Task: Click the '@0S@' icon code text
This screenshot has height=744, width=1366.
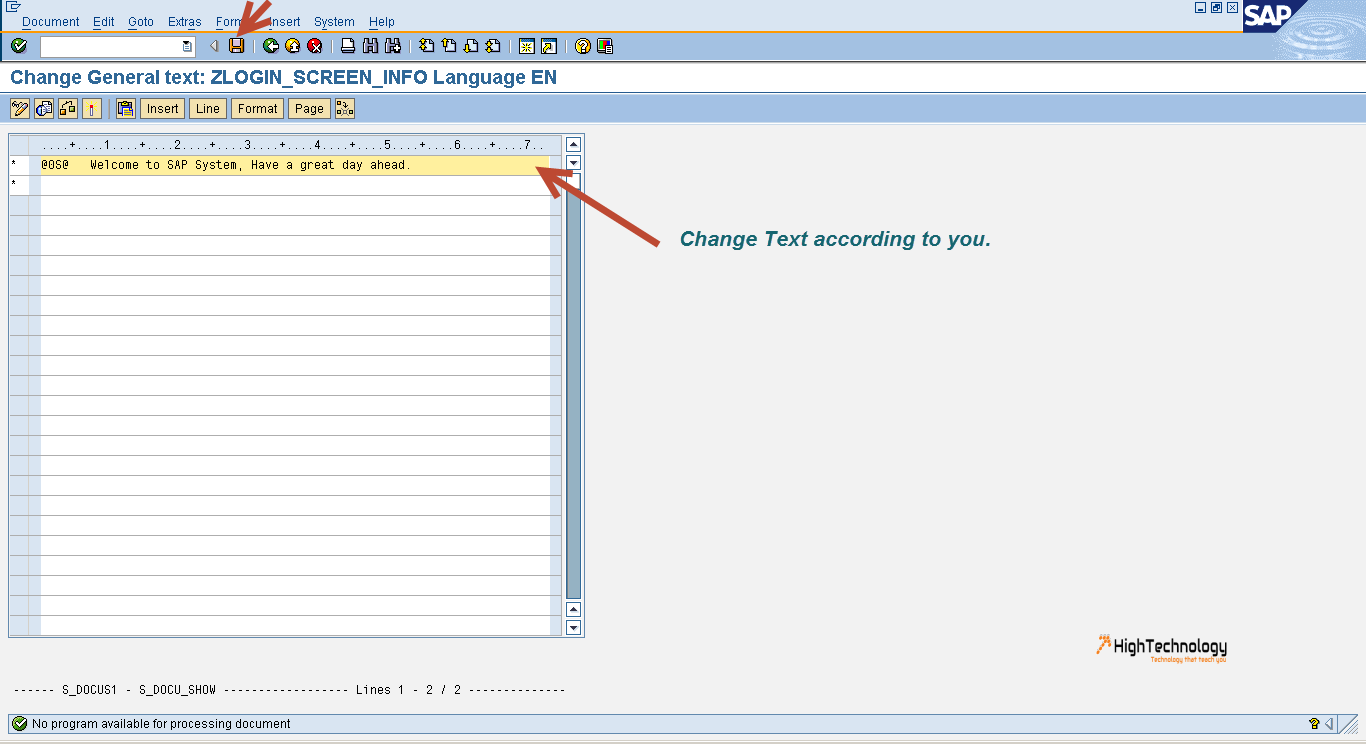Action: point(55,165)
